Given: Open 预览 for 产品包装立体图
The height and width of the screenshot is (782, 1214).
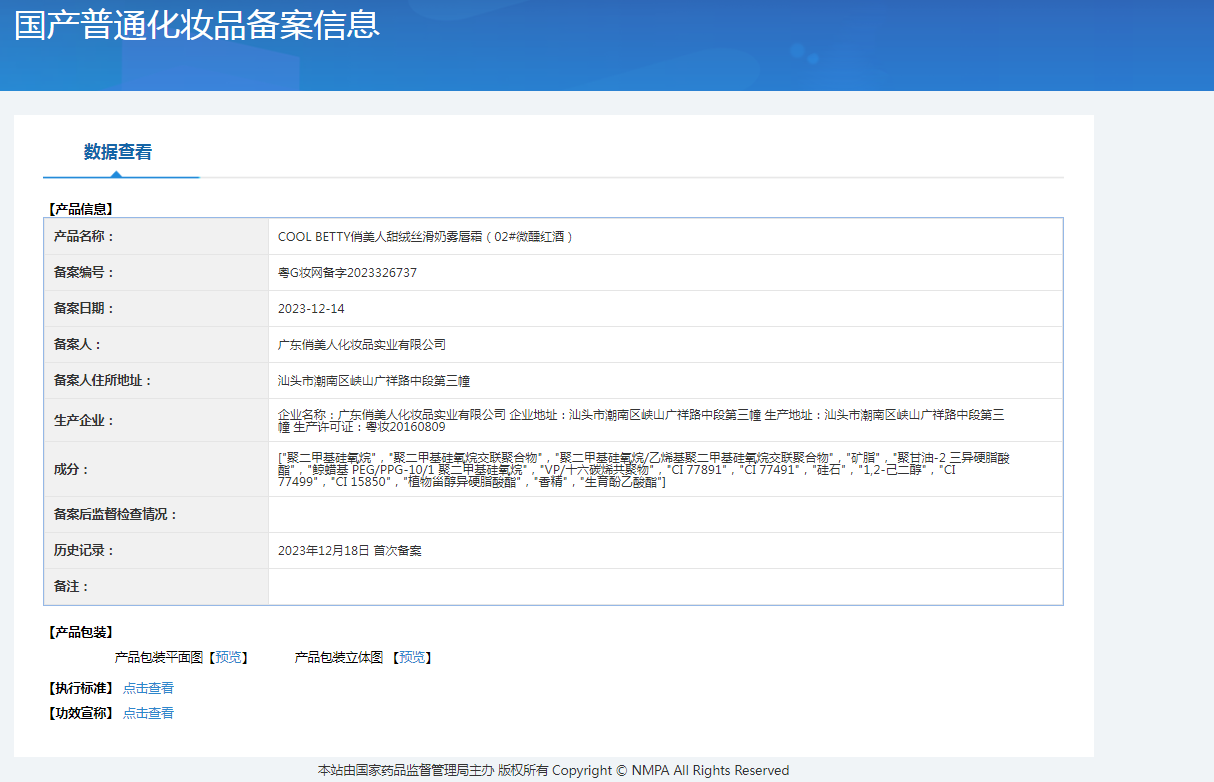Looking at the screenshot, I should (412, 657).
